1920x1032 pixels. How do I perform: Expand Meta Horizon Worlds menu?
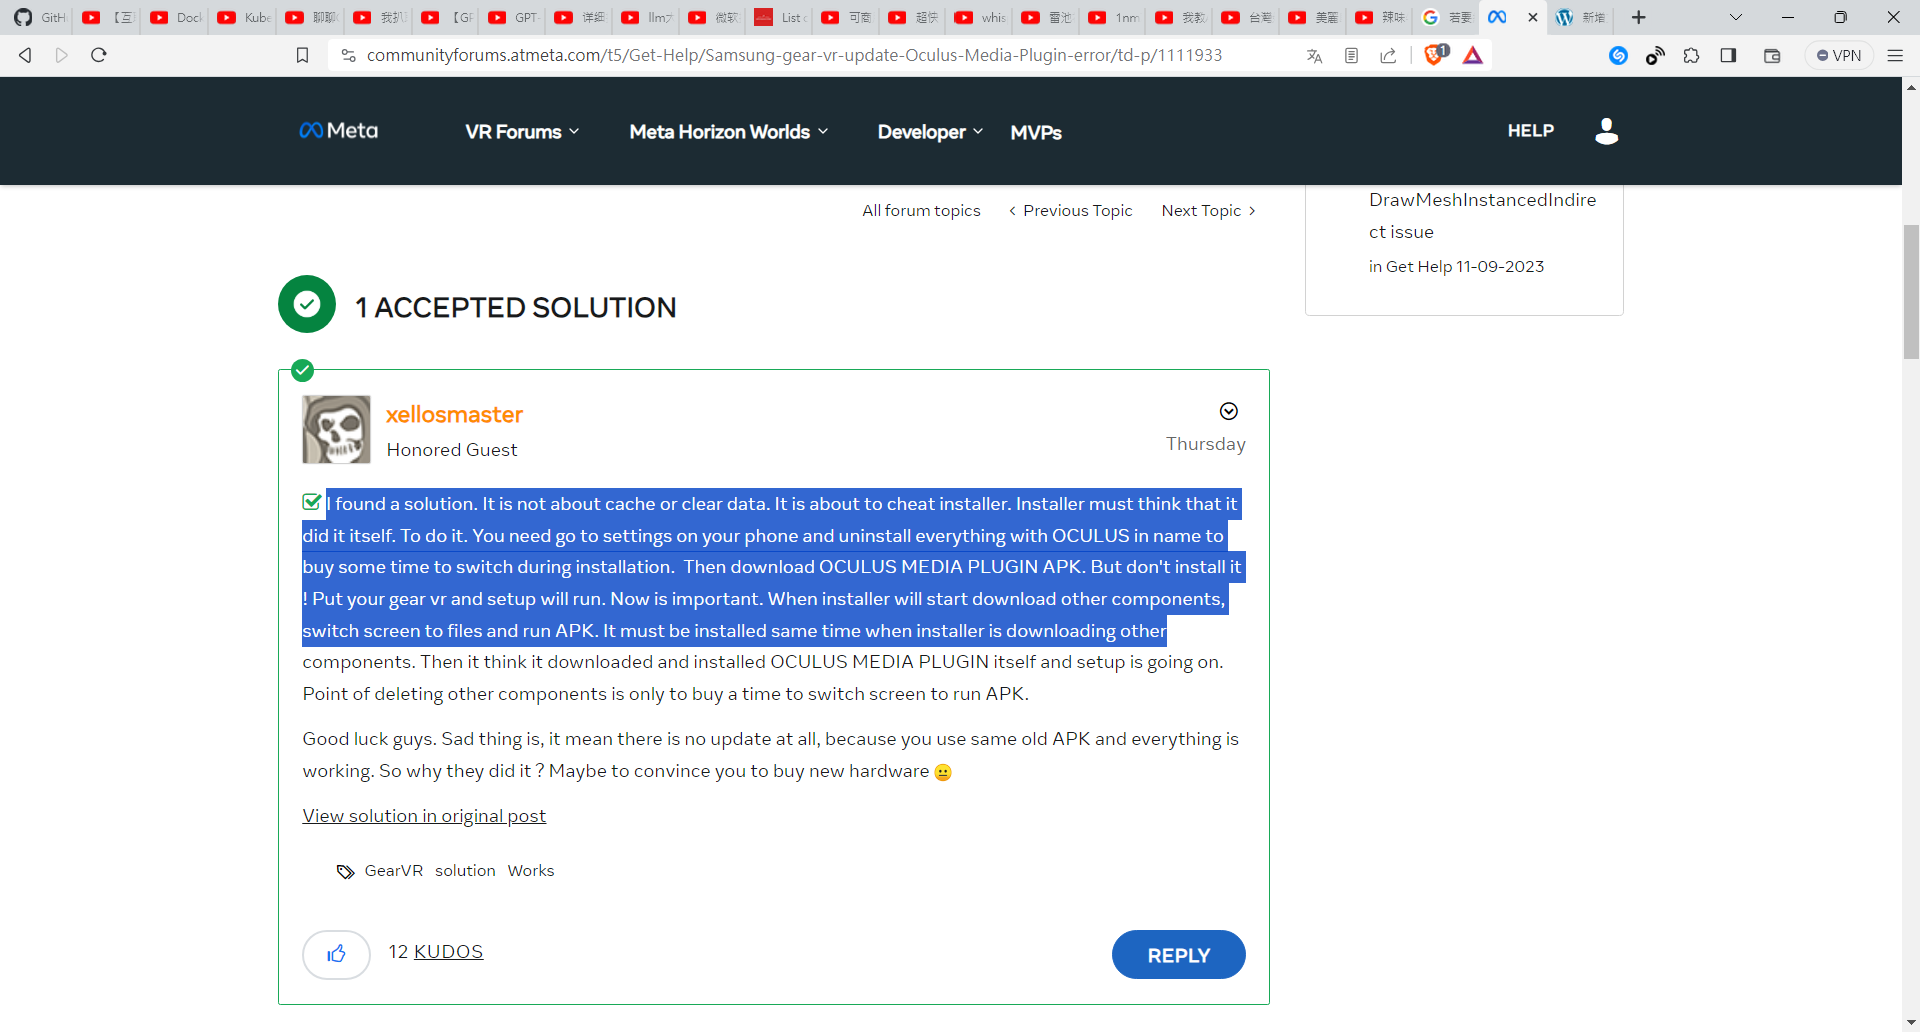729,132
